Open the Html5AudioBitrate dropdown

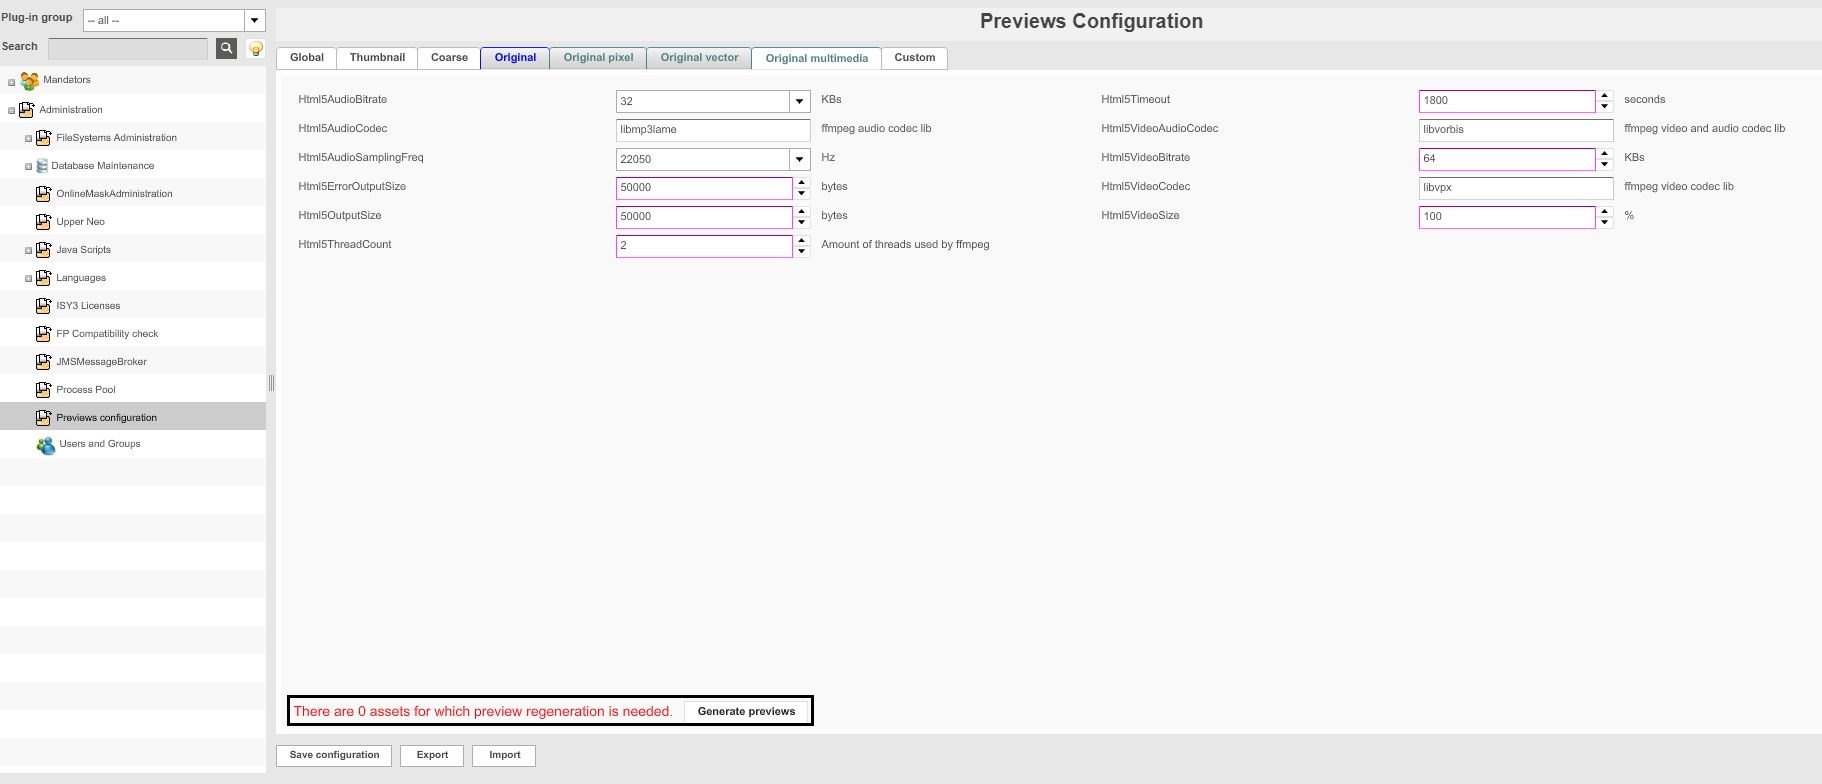[799, 101]
